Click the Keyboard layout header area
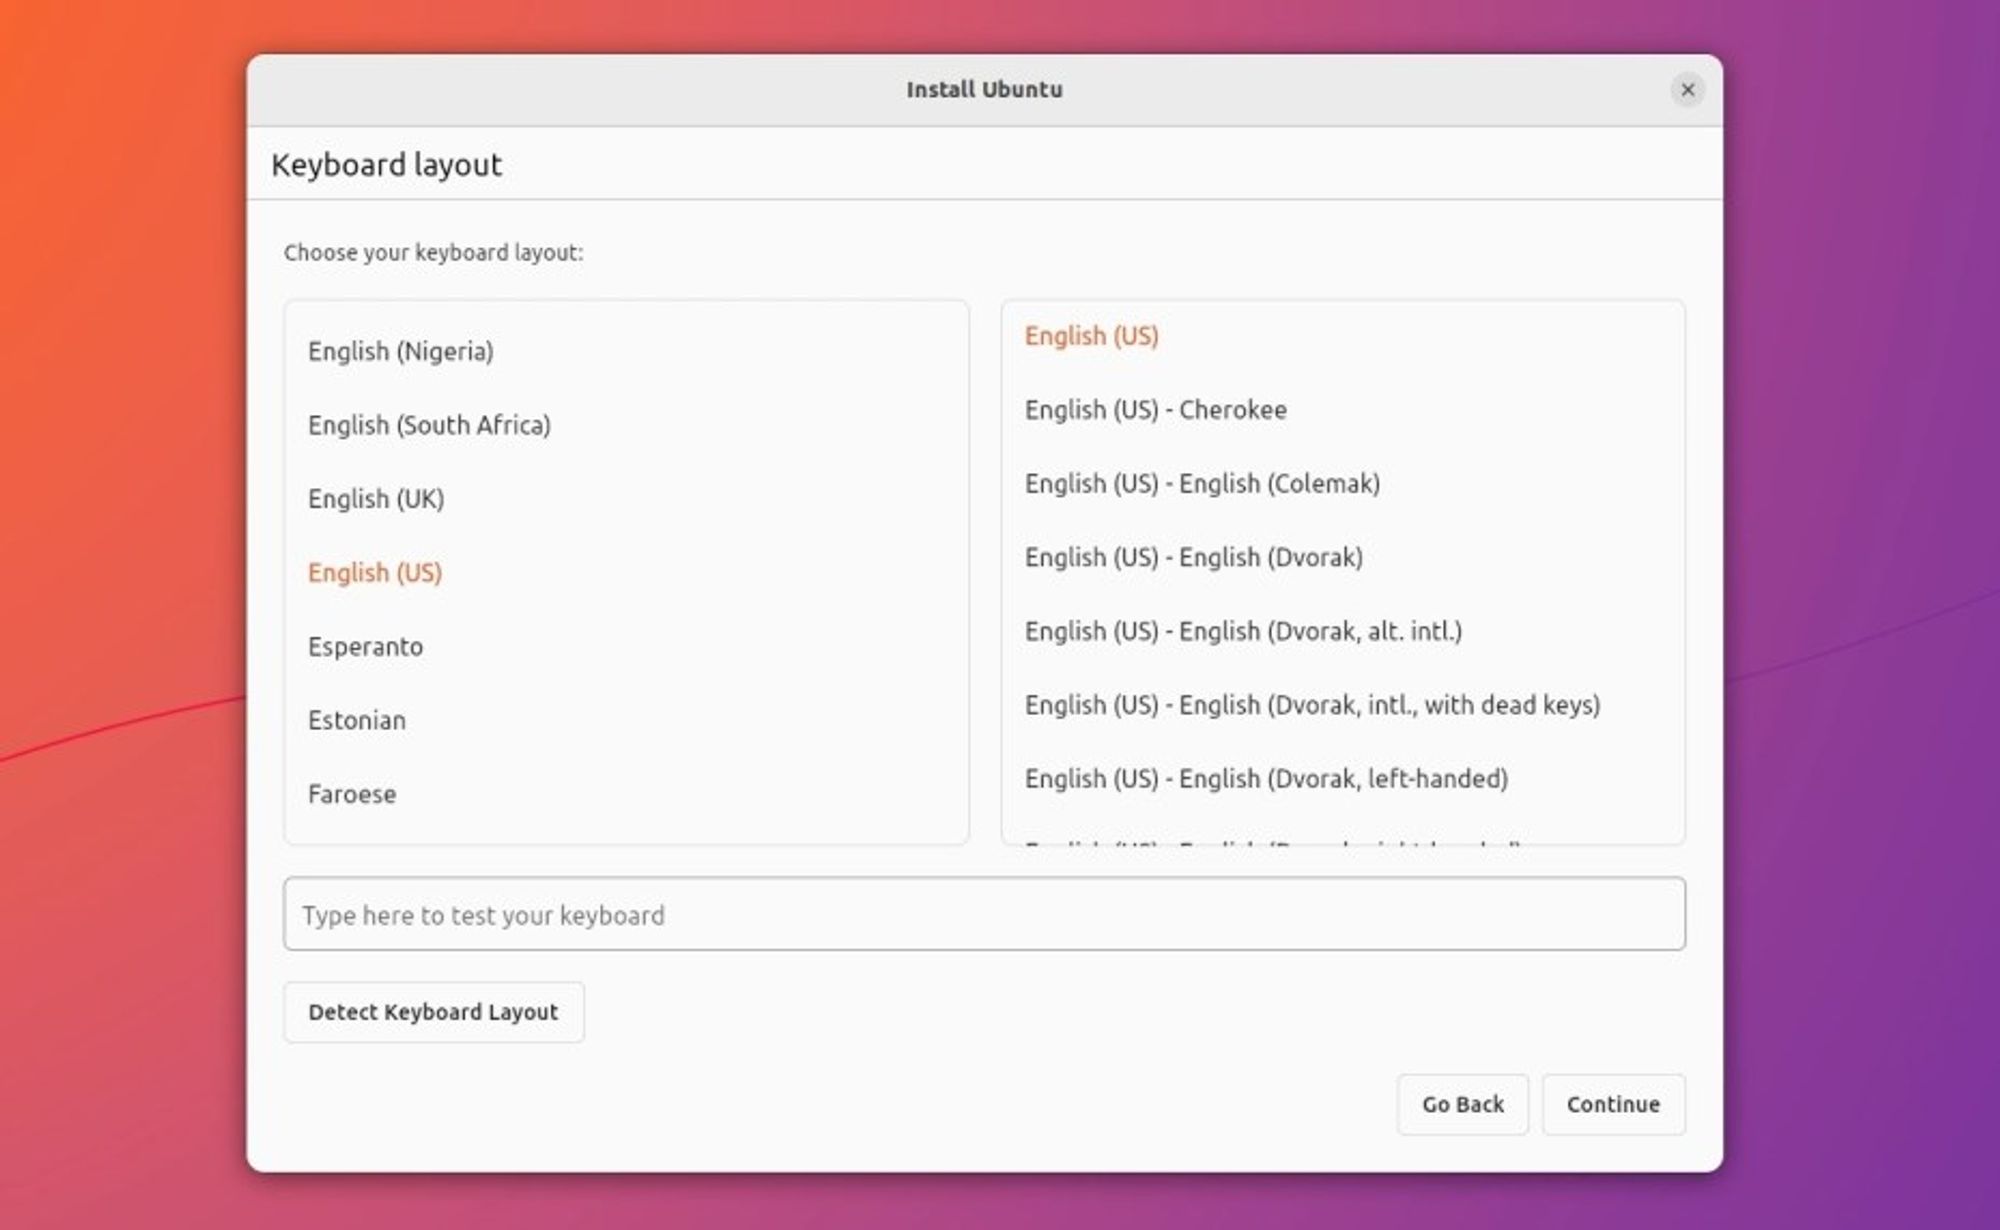Image resolution: width=2000 pixels, height=1230 pixels. (x=388, y=164)
